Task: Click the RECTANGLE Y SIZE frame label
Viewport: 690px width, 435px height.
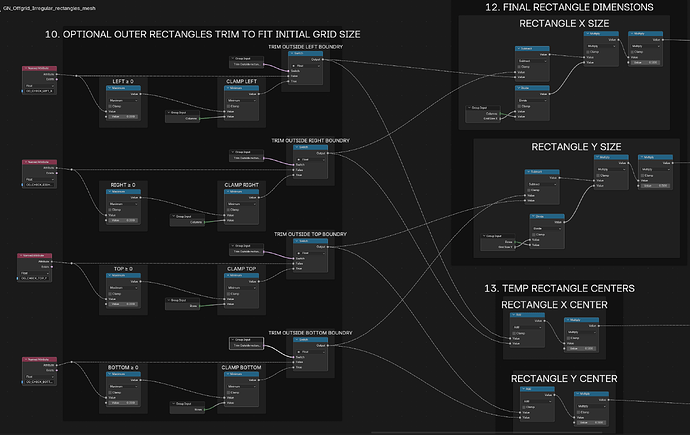Action: [x=576, y=147]
